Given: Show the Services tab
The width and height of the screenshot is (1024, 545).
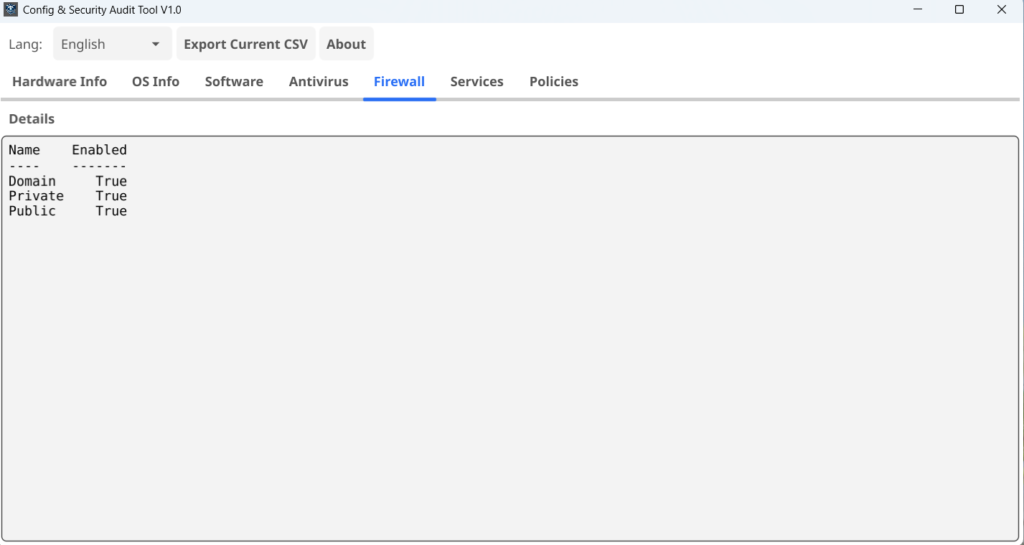Looking at the screenshot, I should 476,82.
